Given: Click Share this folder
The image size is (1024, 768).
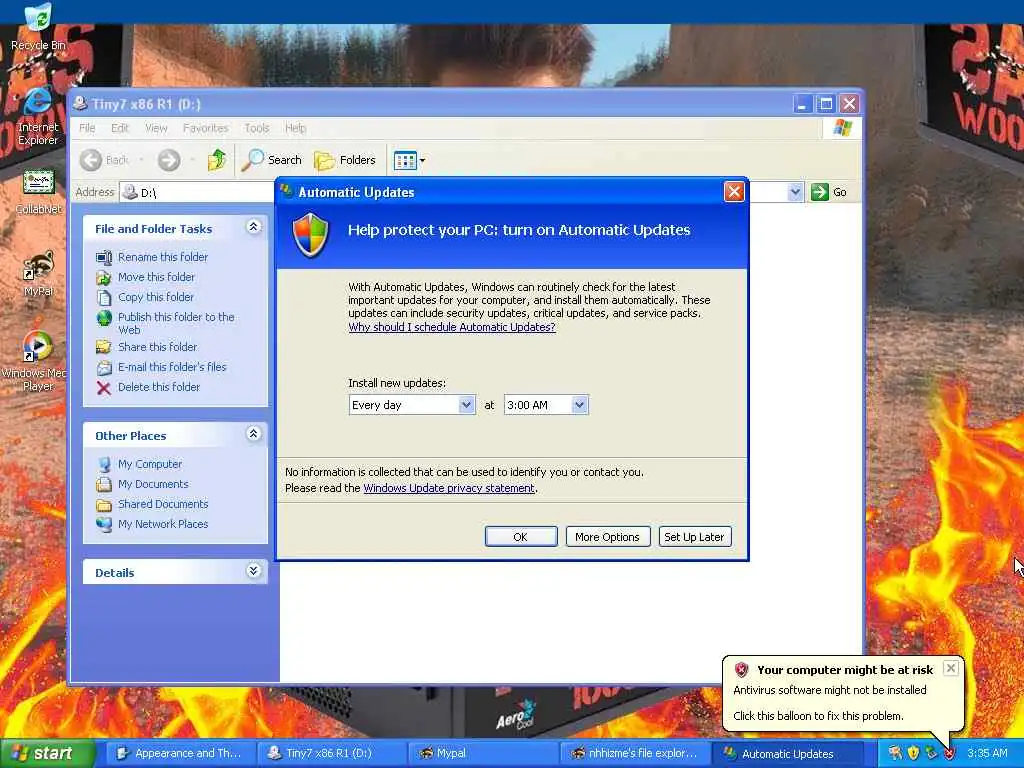Looking at the screenshot, I should coord(157,347).
